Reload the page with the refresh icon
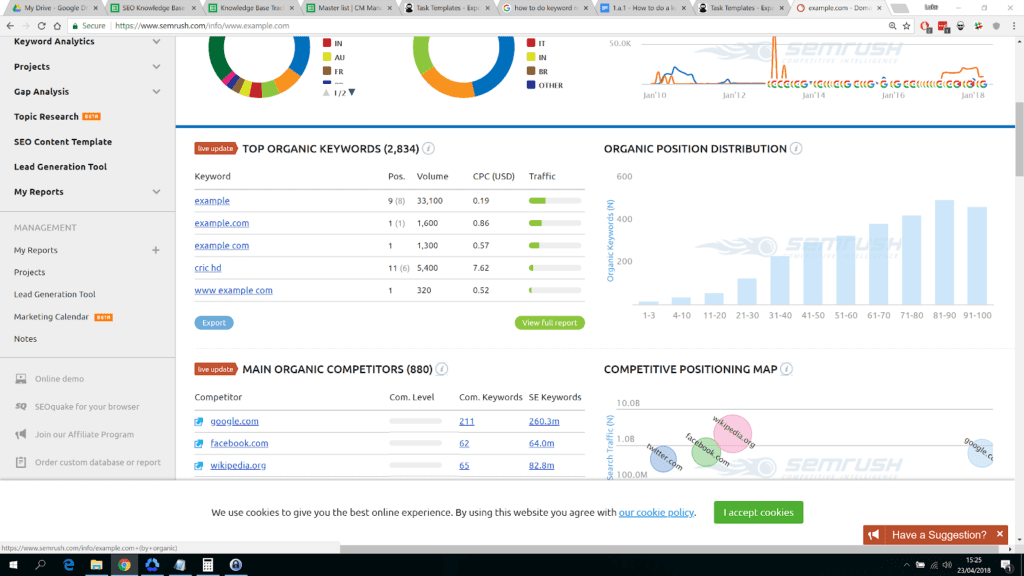The image size is (1024, 576). coord(41,26)
